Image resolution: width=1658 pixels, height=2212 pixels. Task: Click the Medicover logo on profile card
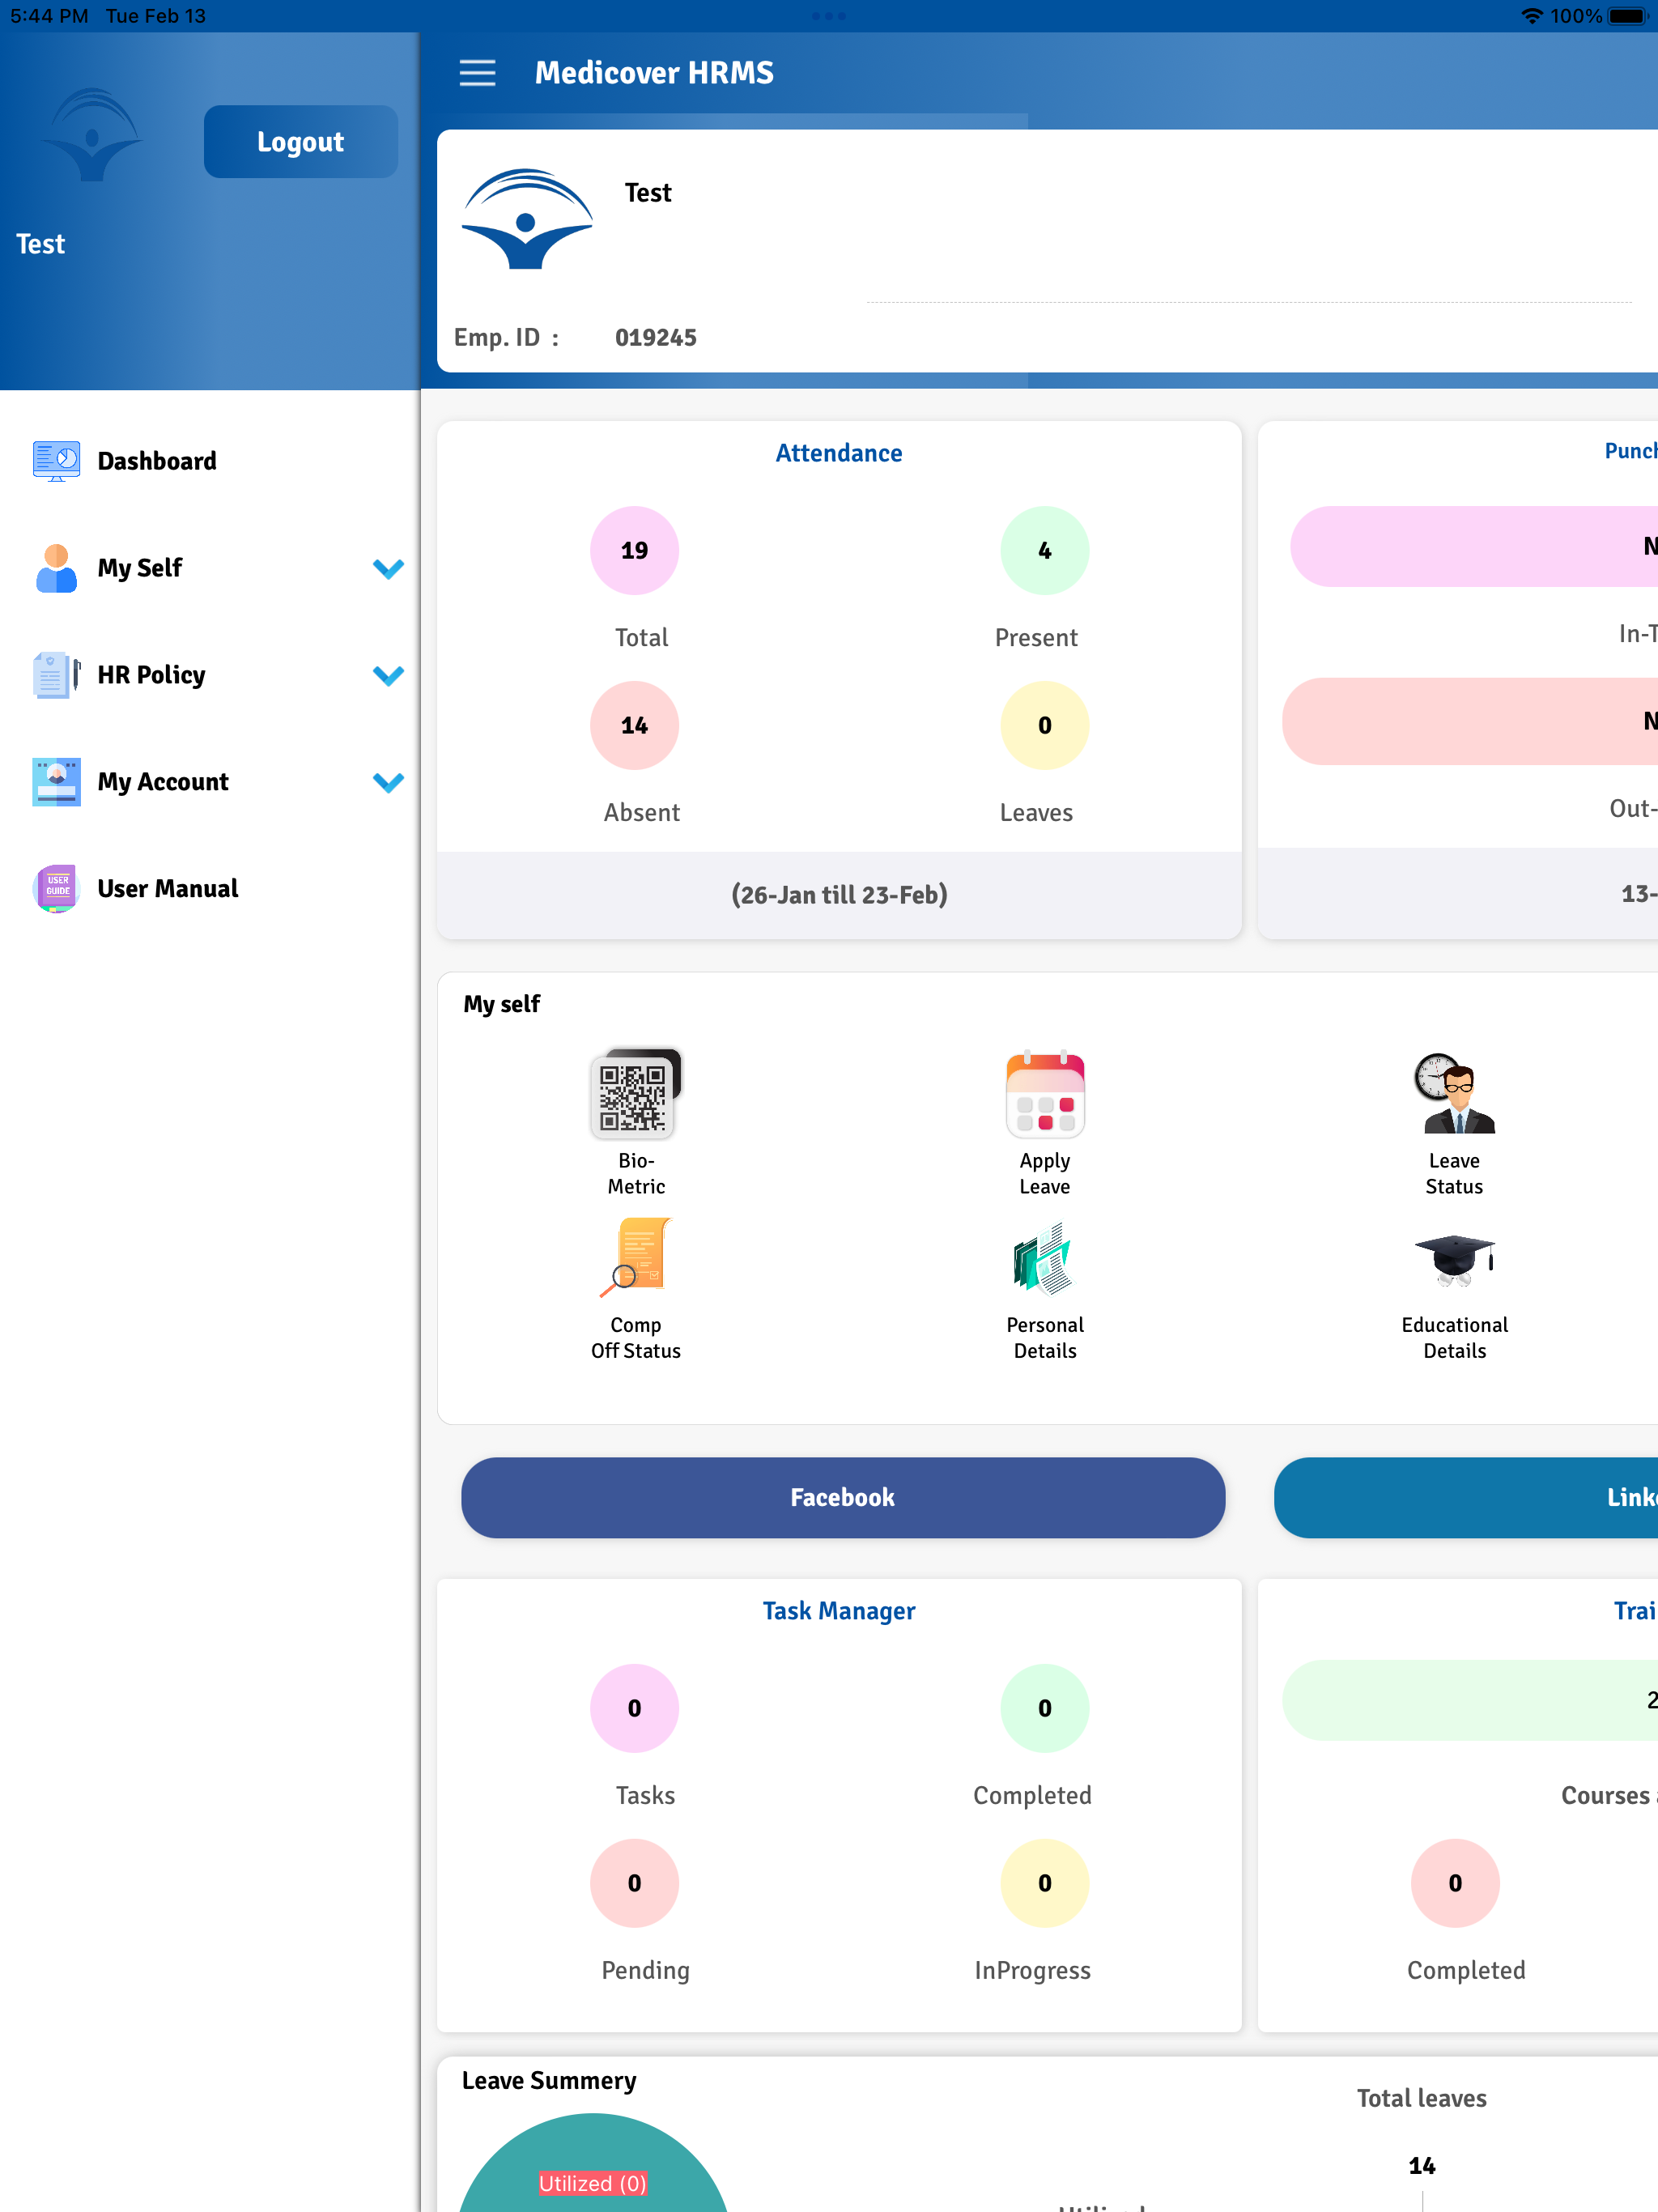527,219
